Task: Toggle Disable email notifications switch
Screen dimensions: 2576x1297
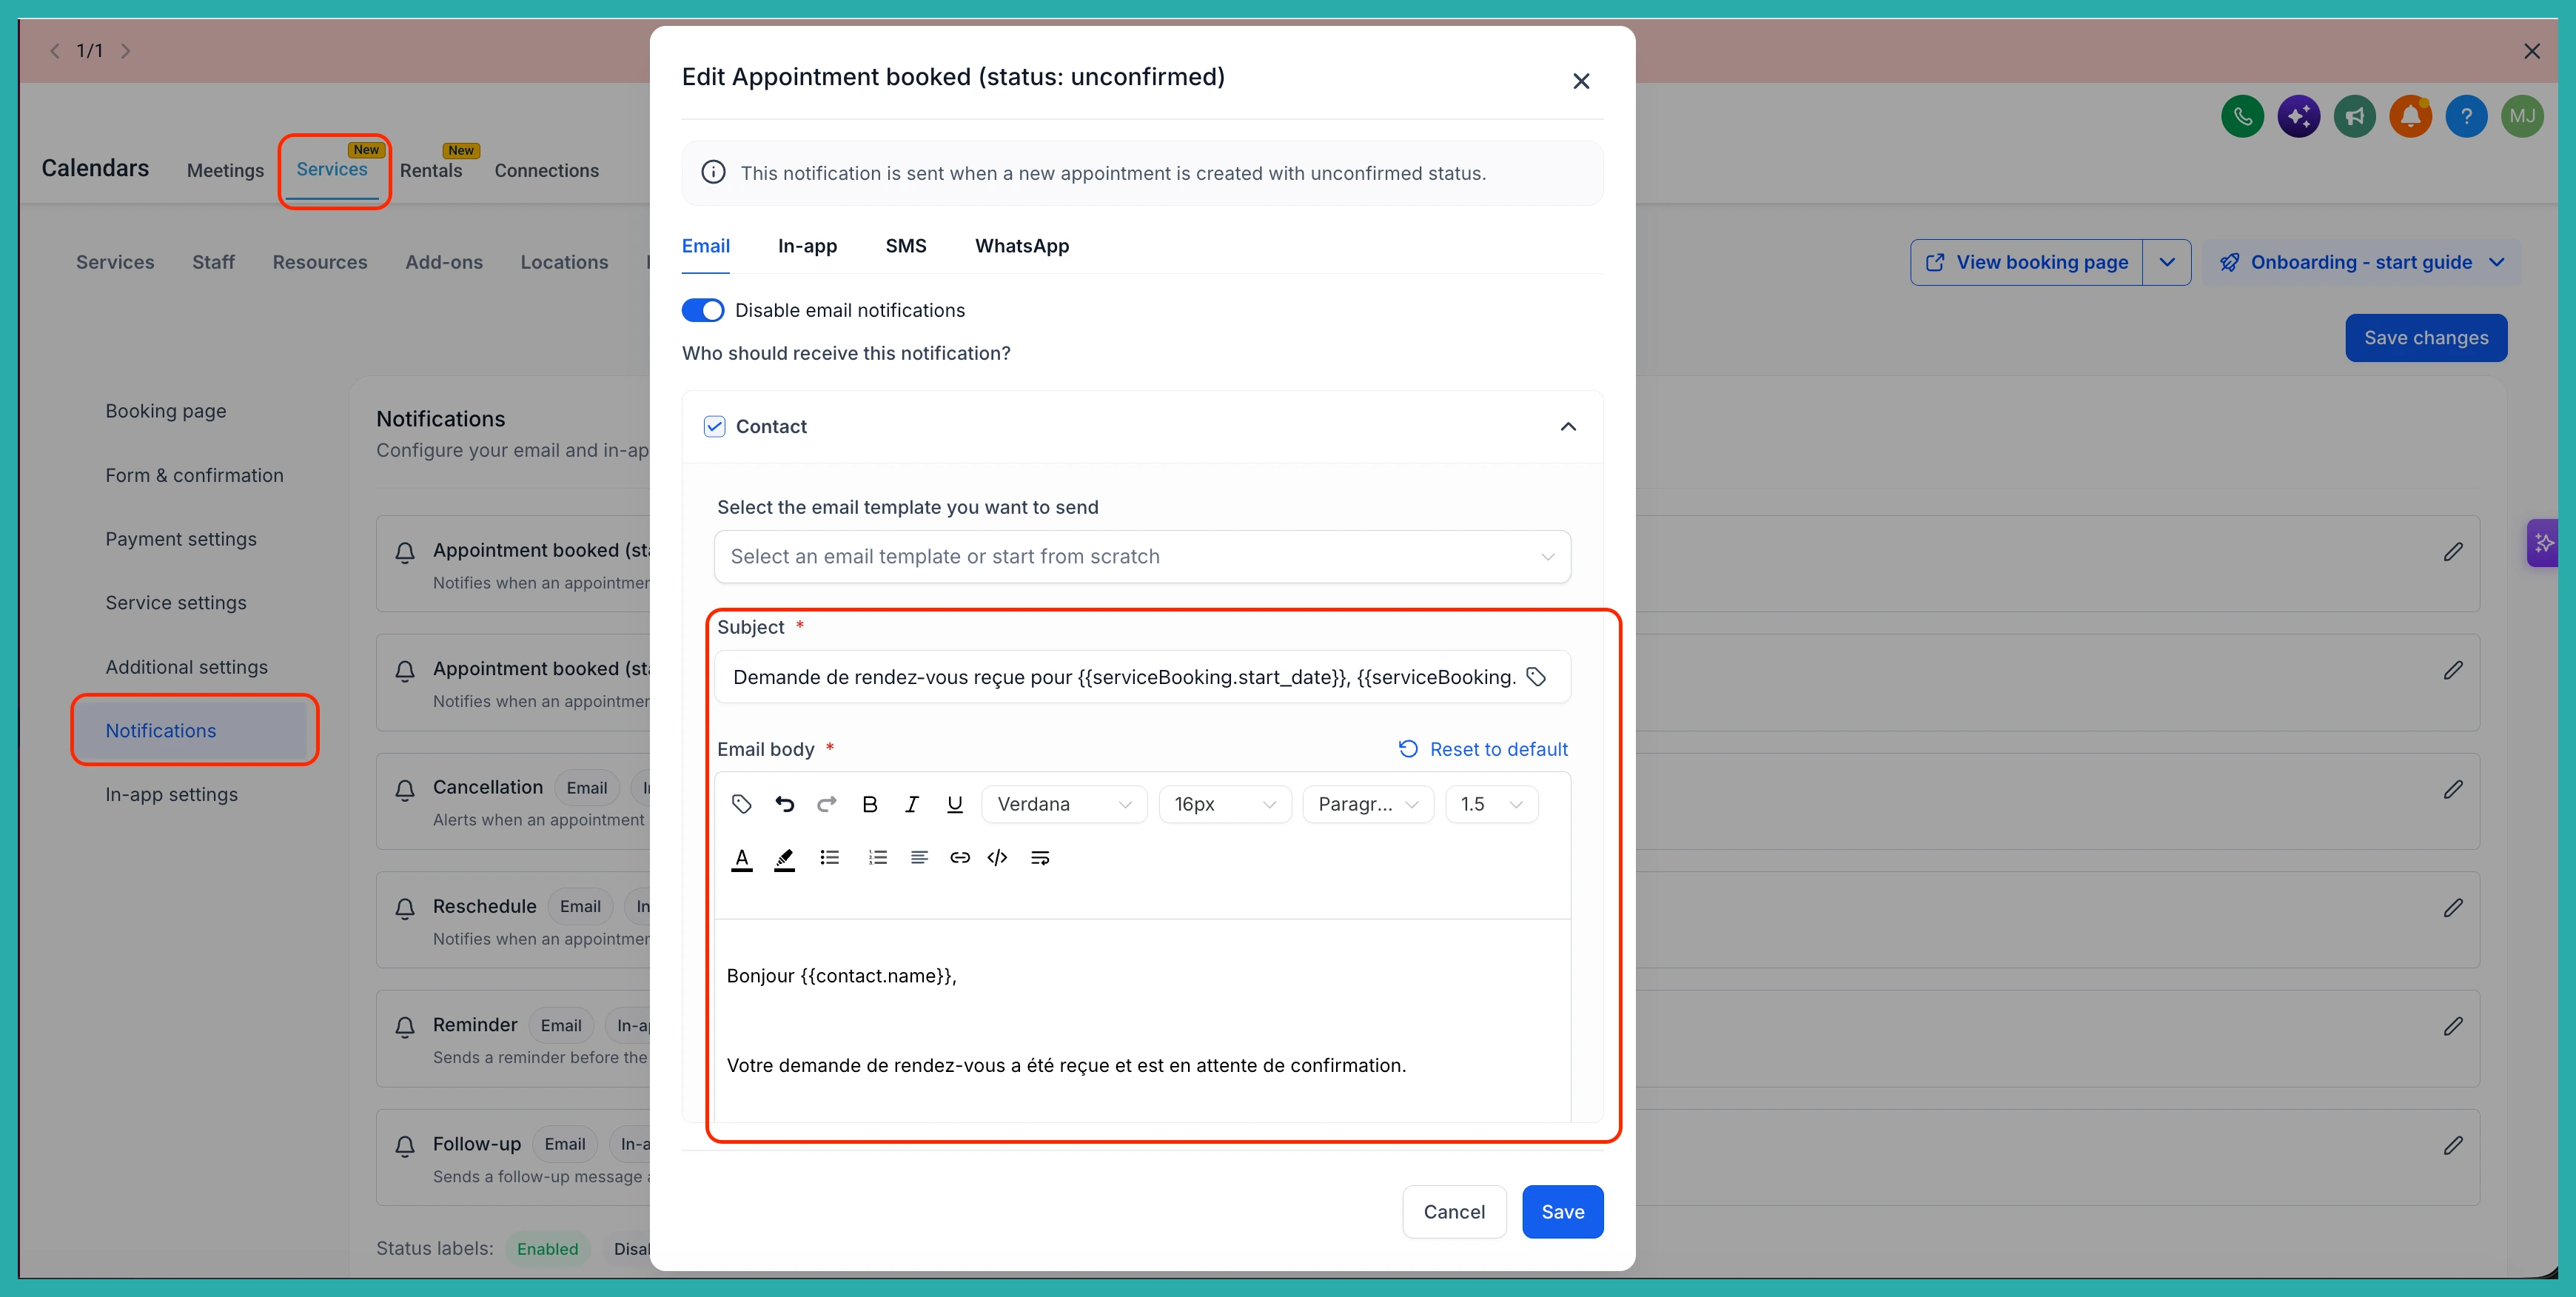Action: point(703,310)
